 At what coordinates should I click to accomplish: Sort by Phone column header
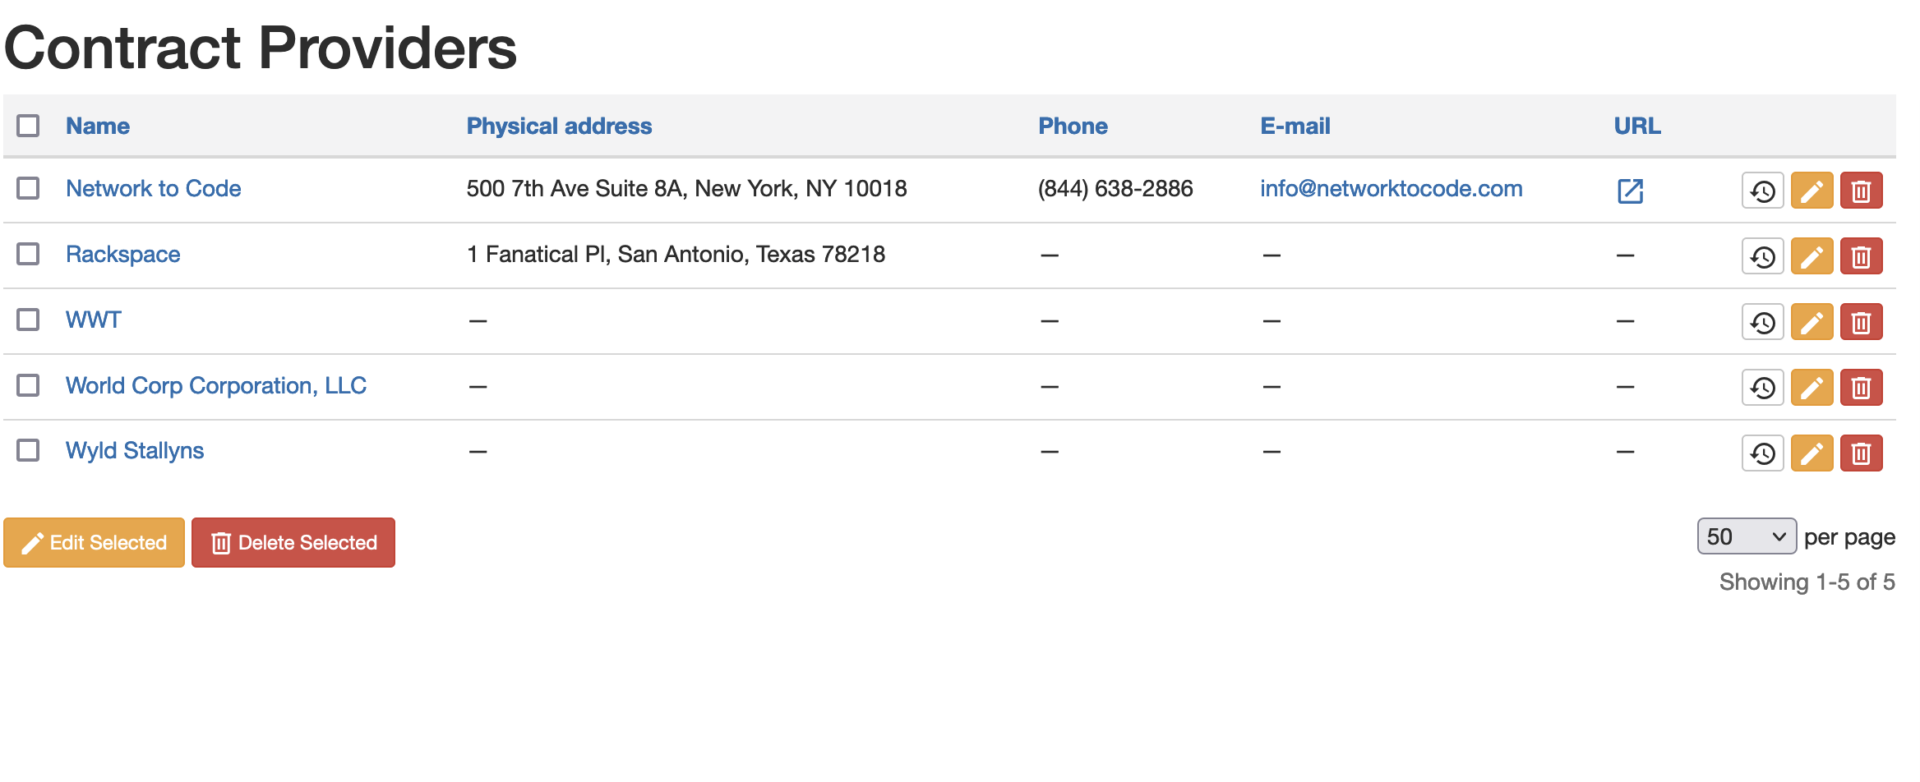[x=1073, y=126]
